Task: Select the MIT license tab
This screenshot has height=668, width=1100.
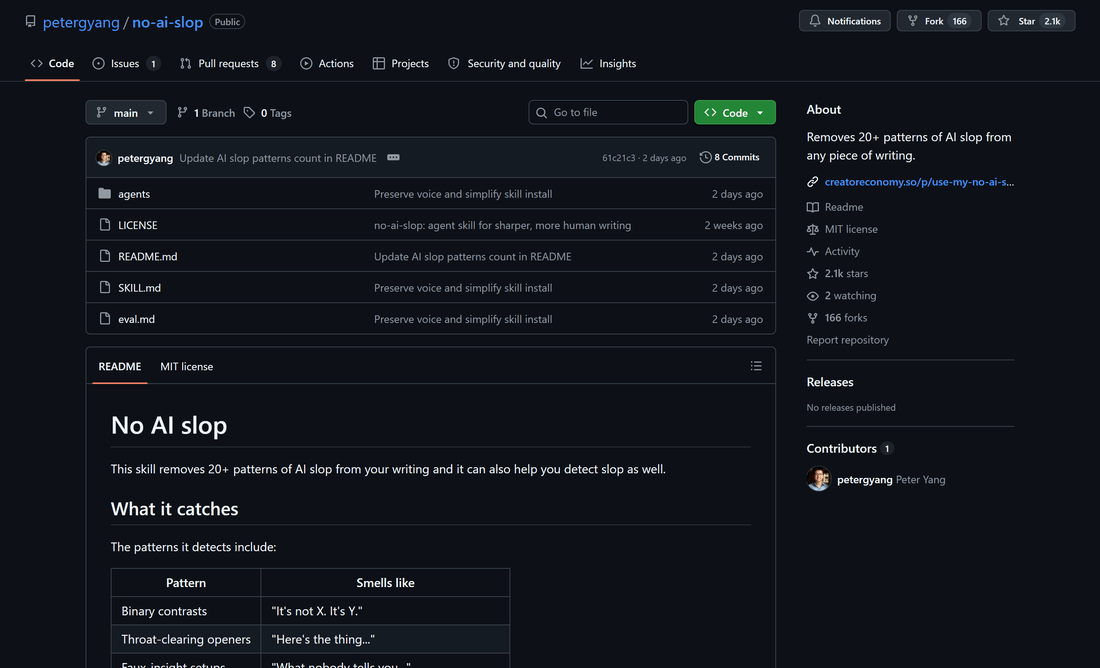Action: 187,366
